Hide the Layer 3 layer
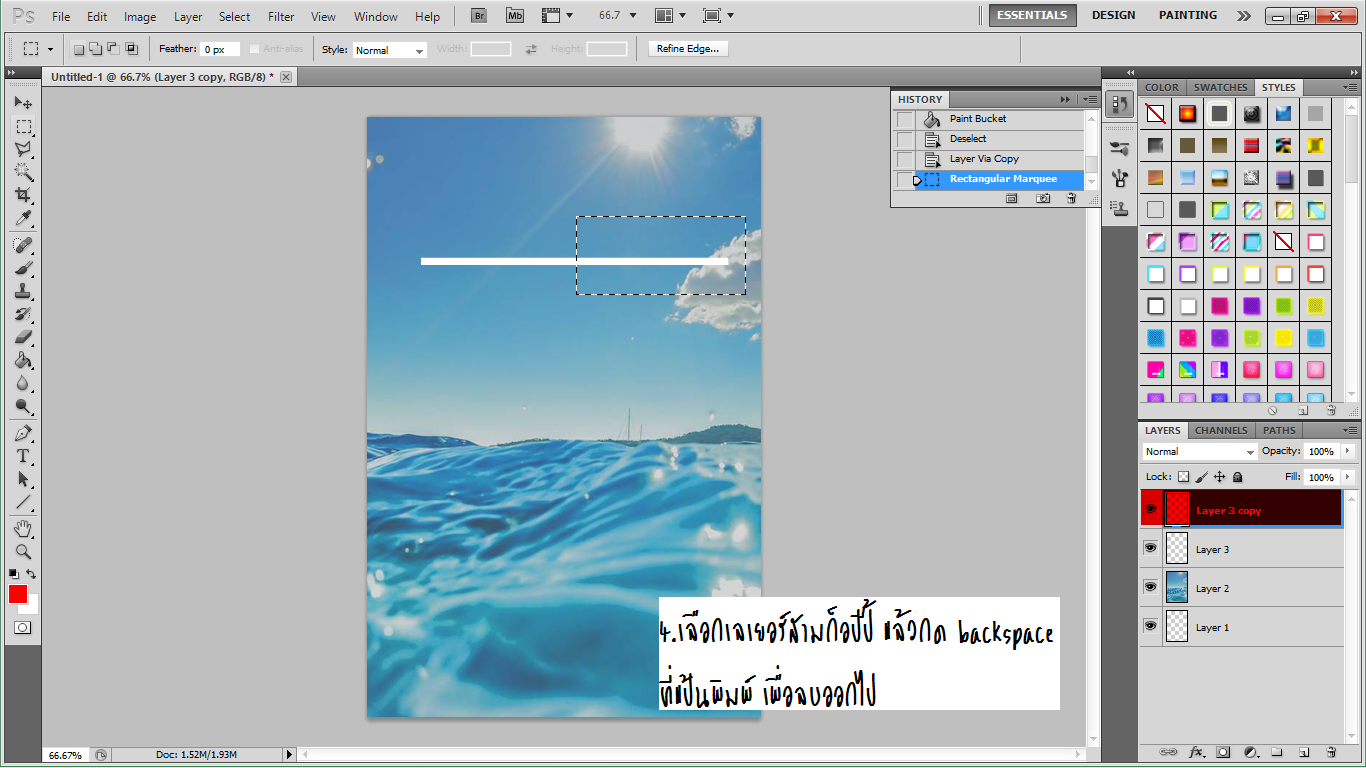 point(1150,548)
